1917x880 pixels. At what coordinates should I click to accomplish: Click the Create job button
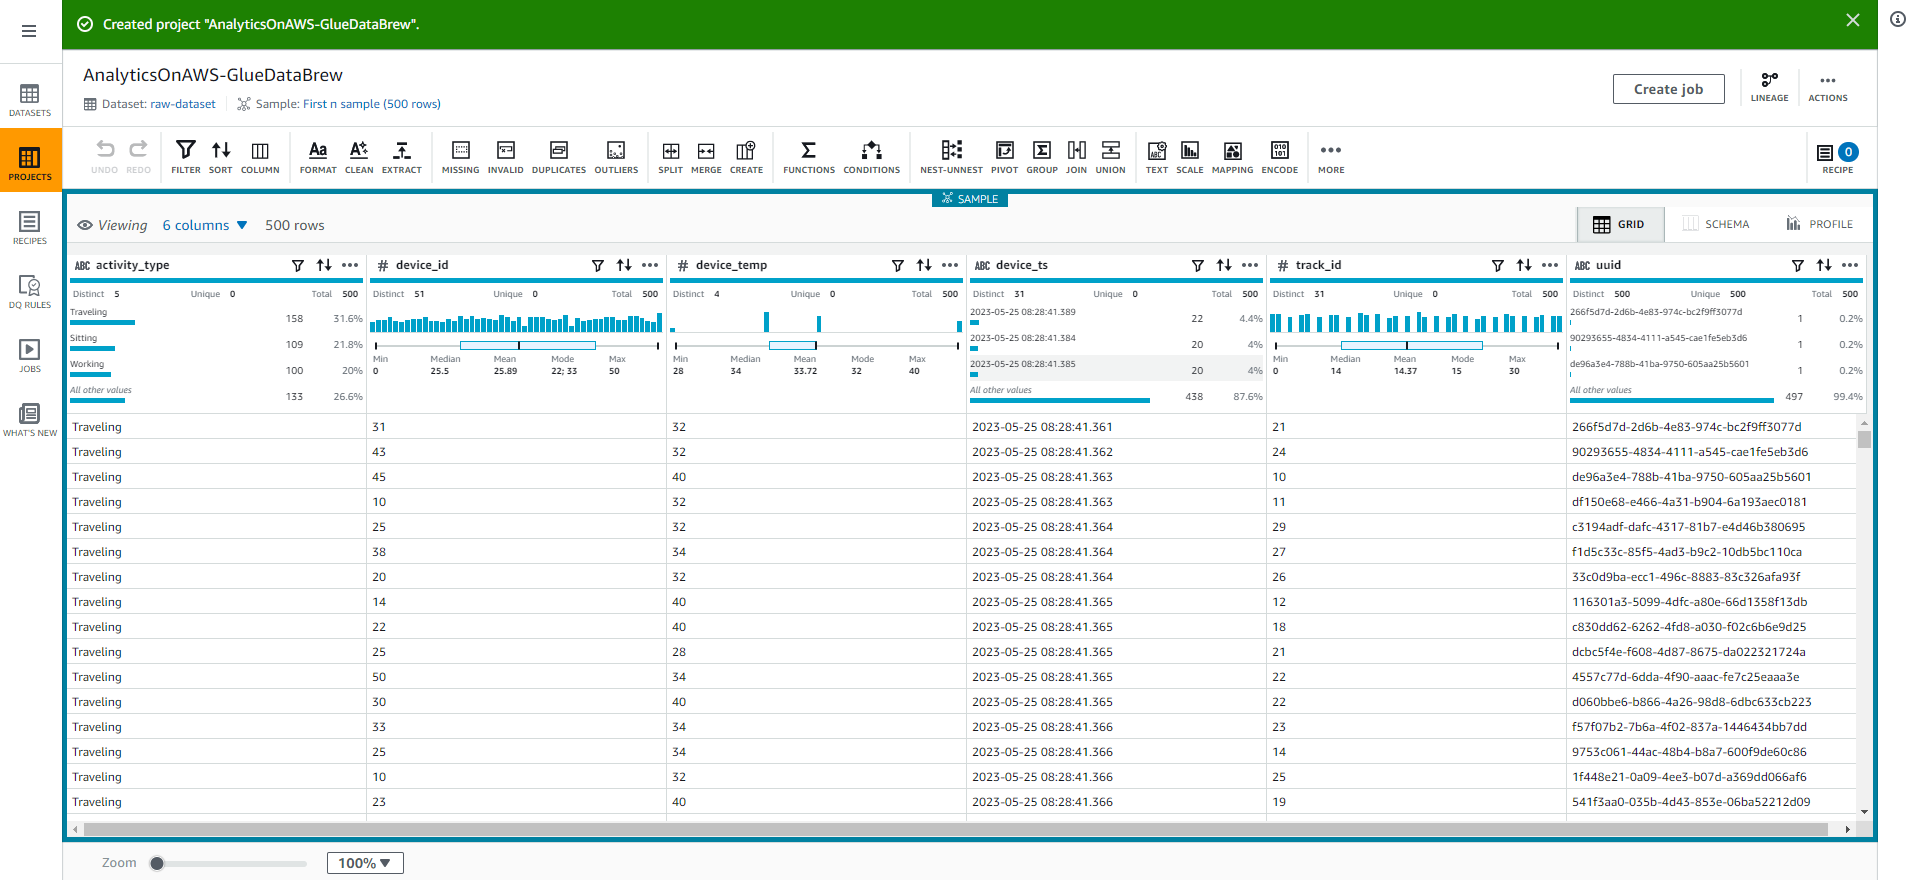coord(1669,89)
